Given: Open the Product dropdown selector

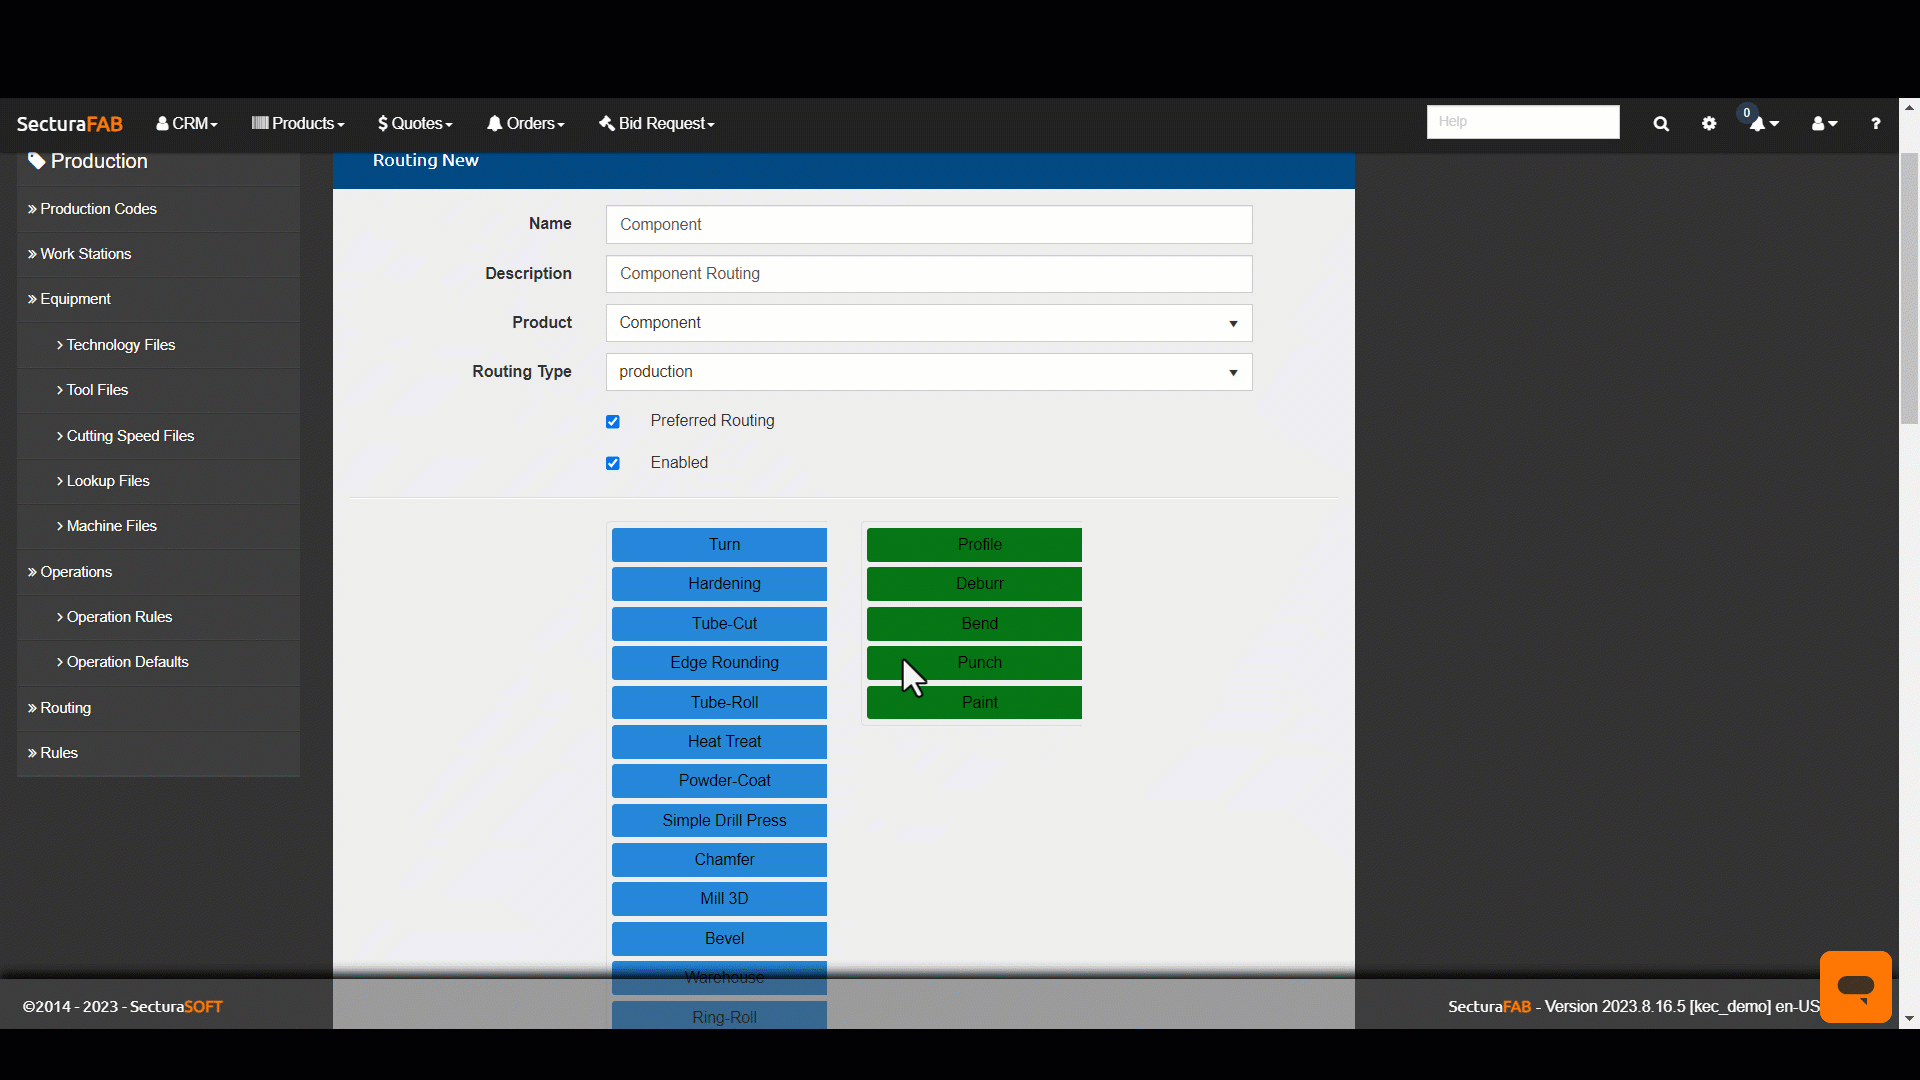Looking at the screenshot, I should tap(1232, 322).
